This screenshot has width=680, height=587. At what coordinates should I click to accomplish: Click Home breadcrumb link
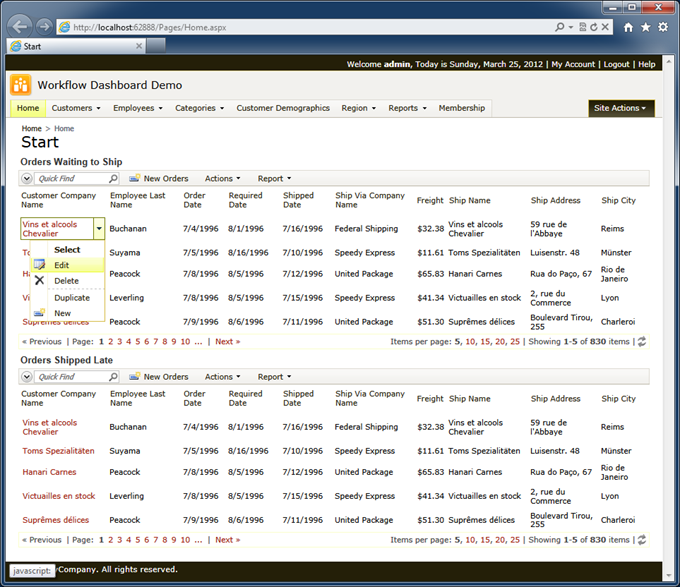click(x=32, y=128)
